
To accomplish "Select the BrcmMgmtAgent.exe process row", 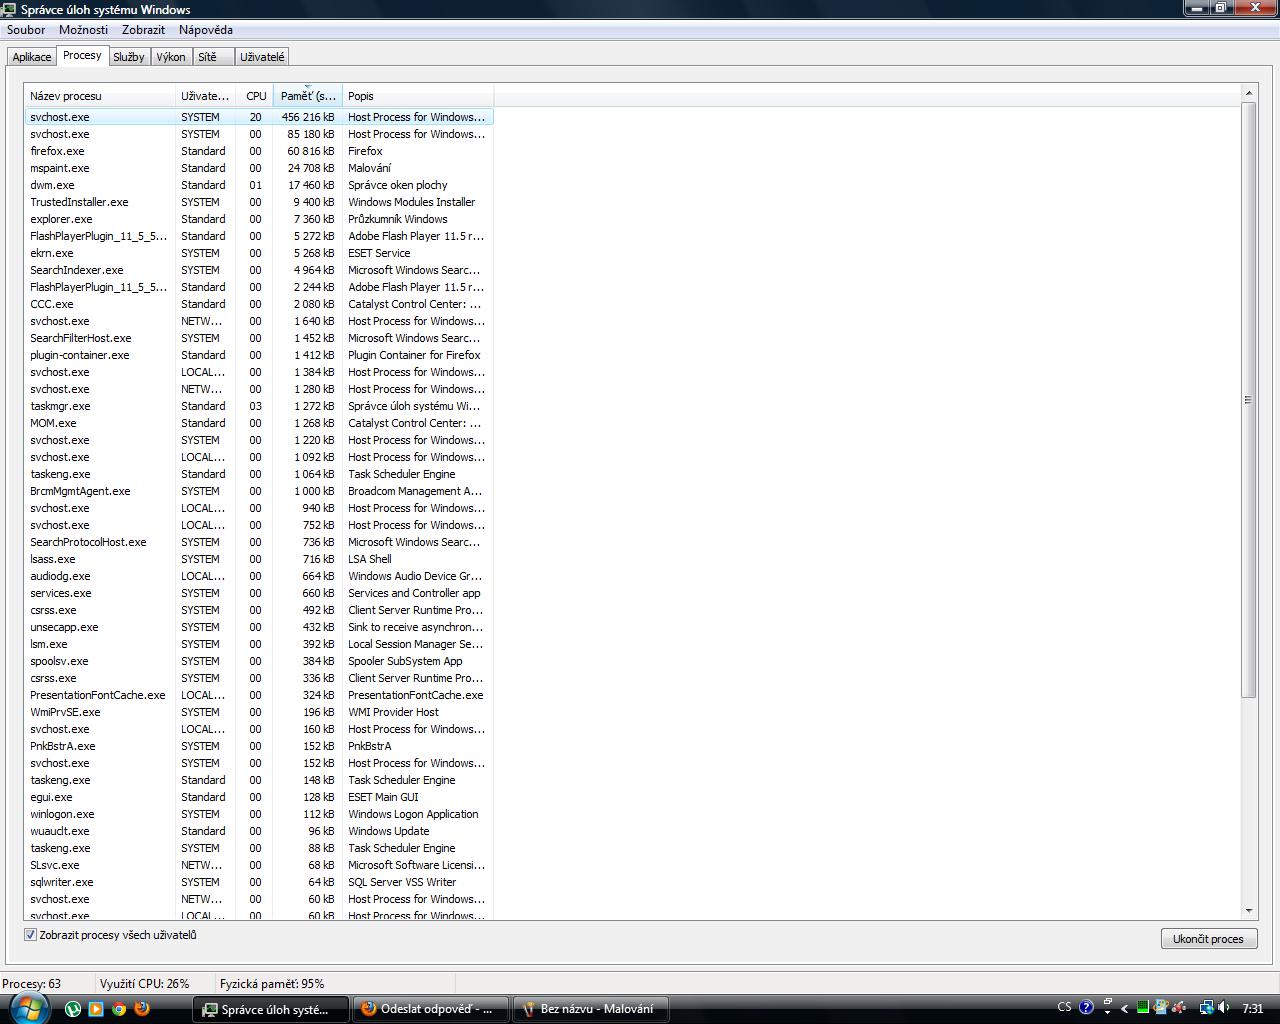I will (x=259, y=491).
